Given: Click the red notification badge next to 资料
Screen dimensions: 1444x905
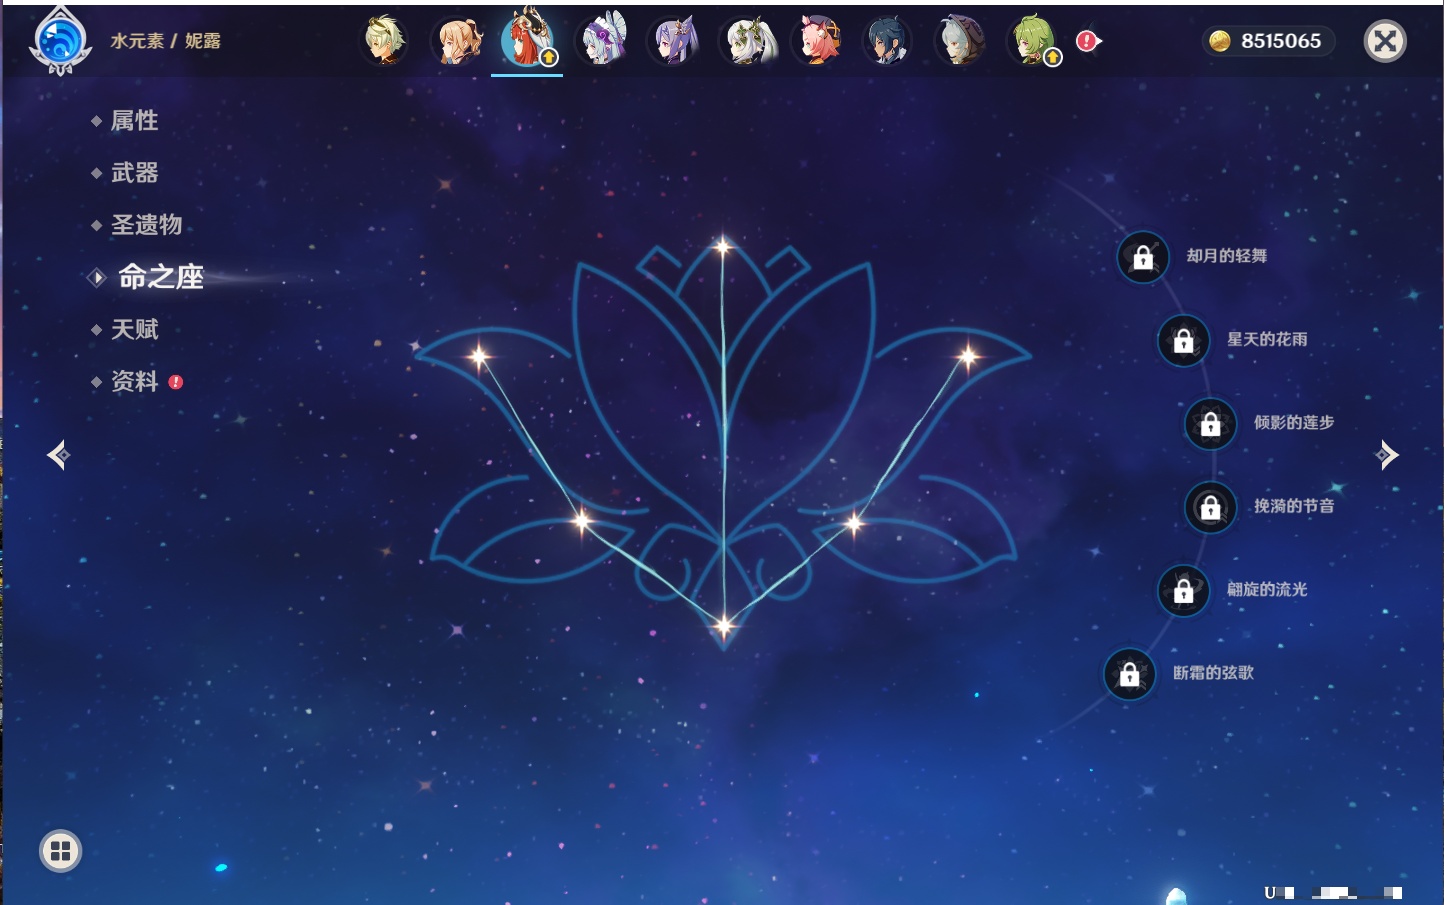Looking at the screenshot, I should [x=176, y=382].
